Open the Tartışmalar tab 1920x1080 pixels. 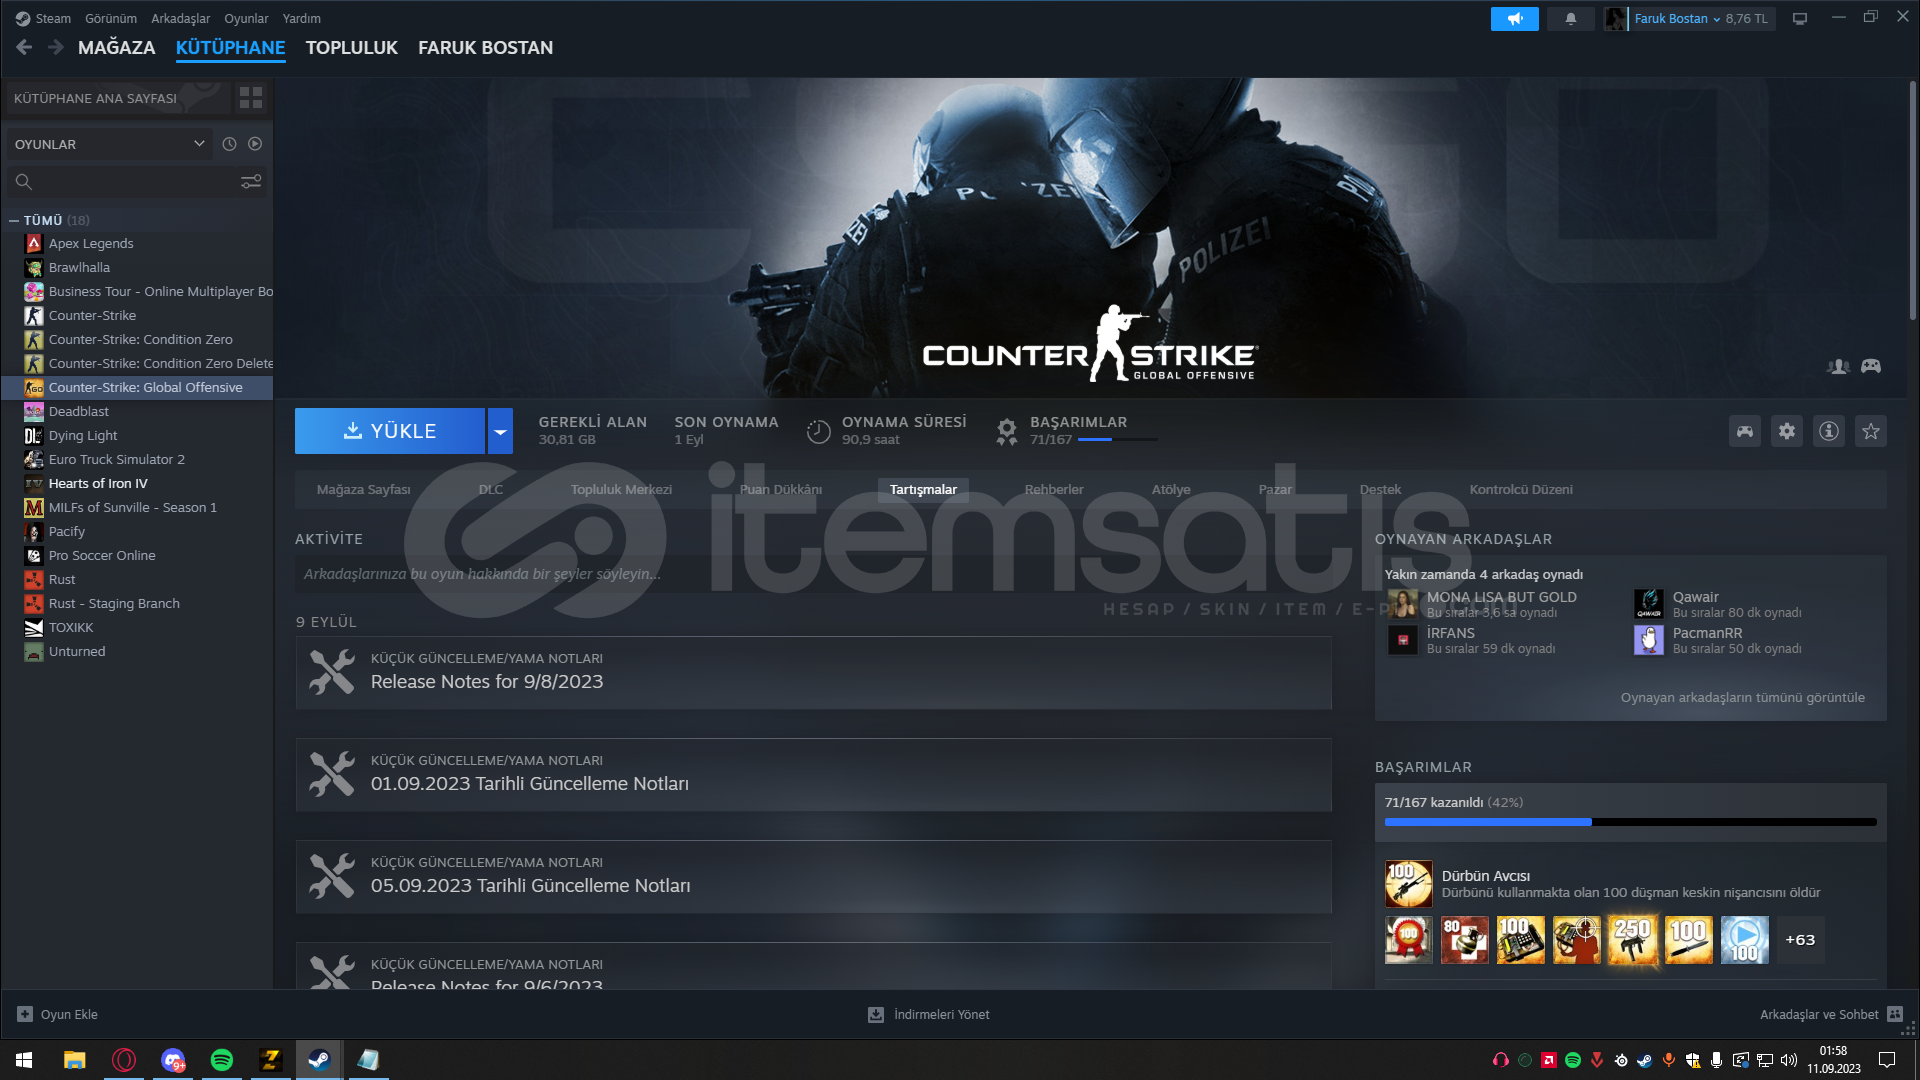coord(923,490)
